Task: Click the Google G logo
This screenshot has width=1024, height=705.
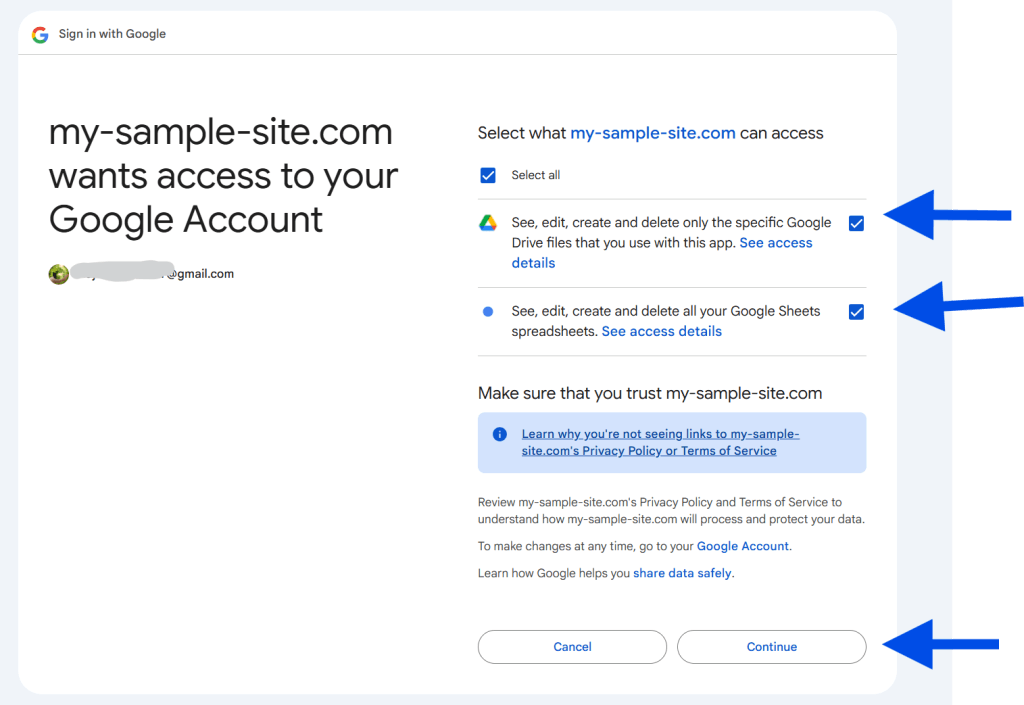Action: pos(40,35)
